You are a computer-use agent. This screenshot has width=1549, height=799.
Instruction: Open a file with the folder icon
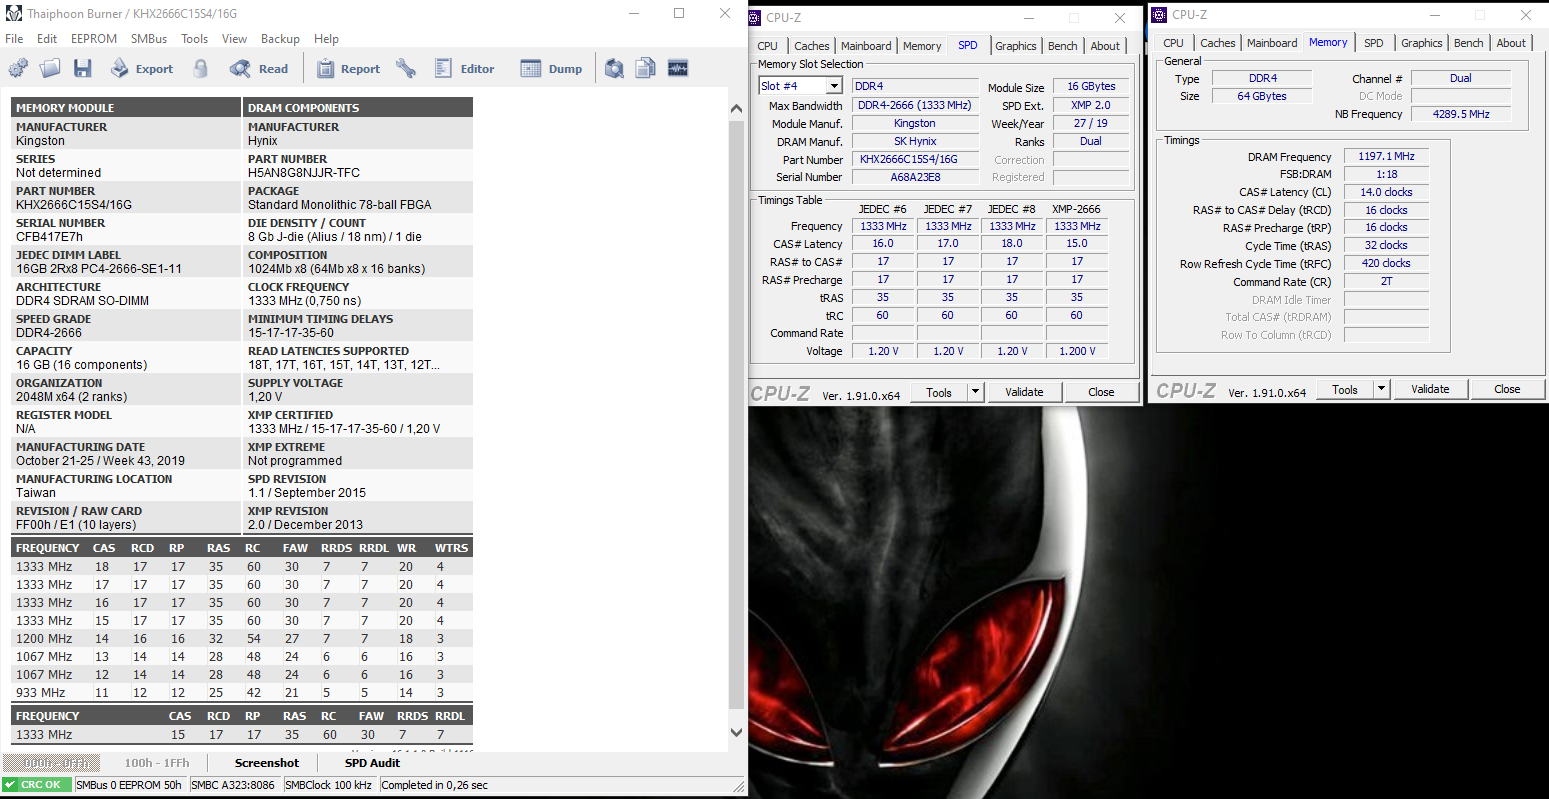pos(50,69)
